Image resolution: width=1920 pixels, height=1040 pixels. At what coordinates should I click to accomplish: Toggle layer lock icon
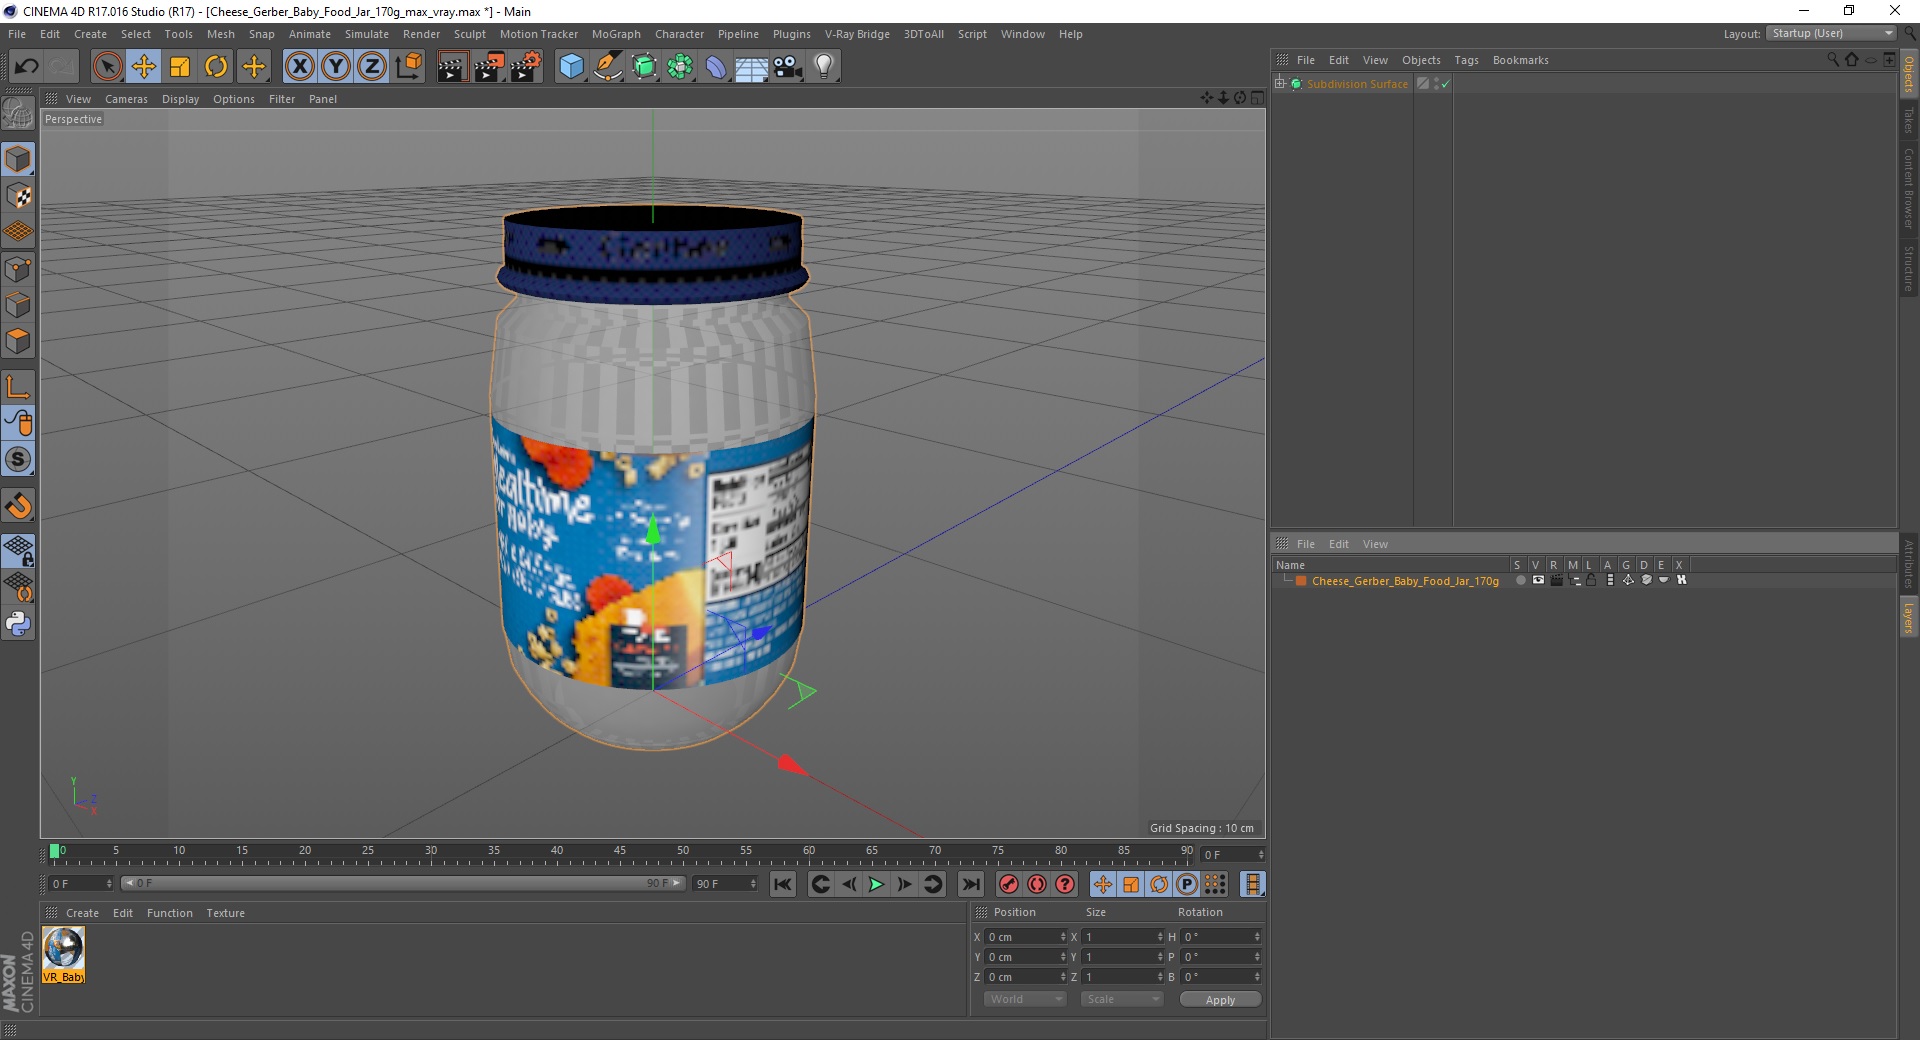pos(1591,580)
